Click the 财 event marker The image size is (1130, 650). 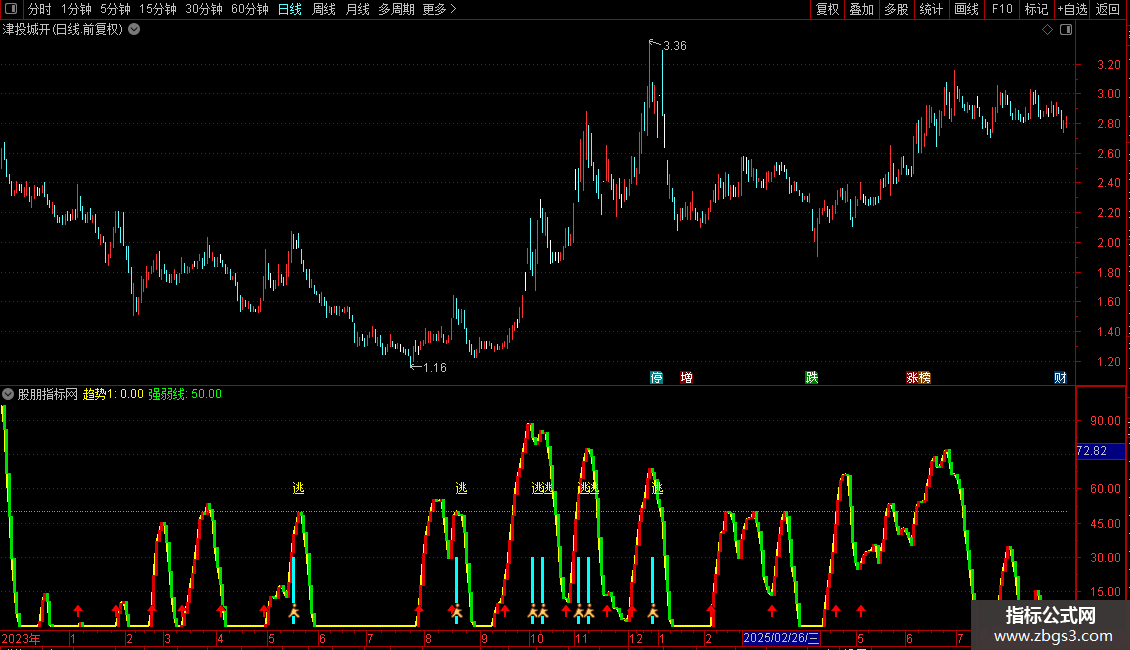click(x=1060, y=378)
